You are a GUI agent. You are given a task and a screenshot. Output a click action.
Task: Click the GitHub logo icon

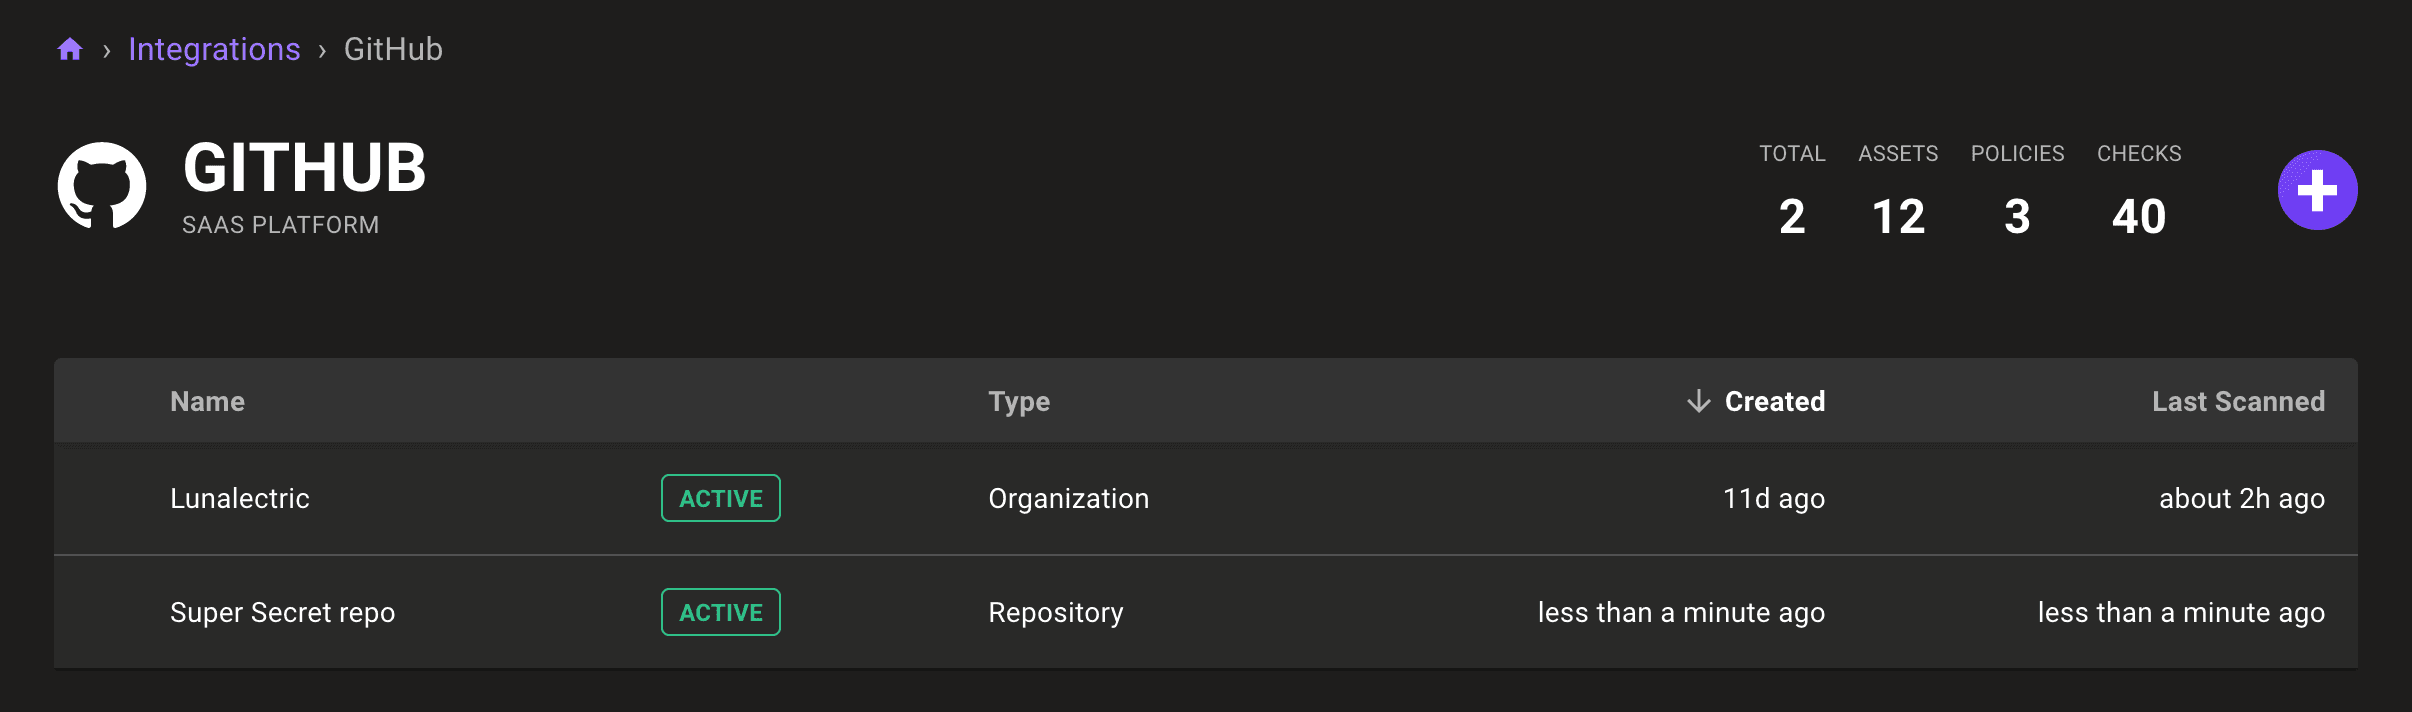pyautogui.click(x=101, y=186)
